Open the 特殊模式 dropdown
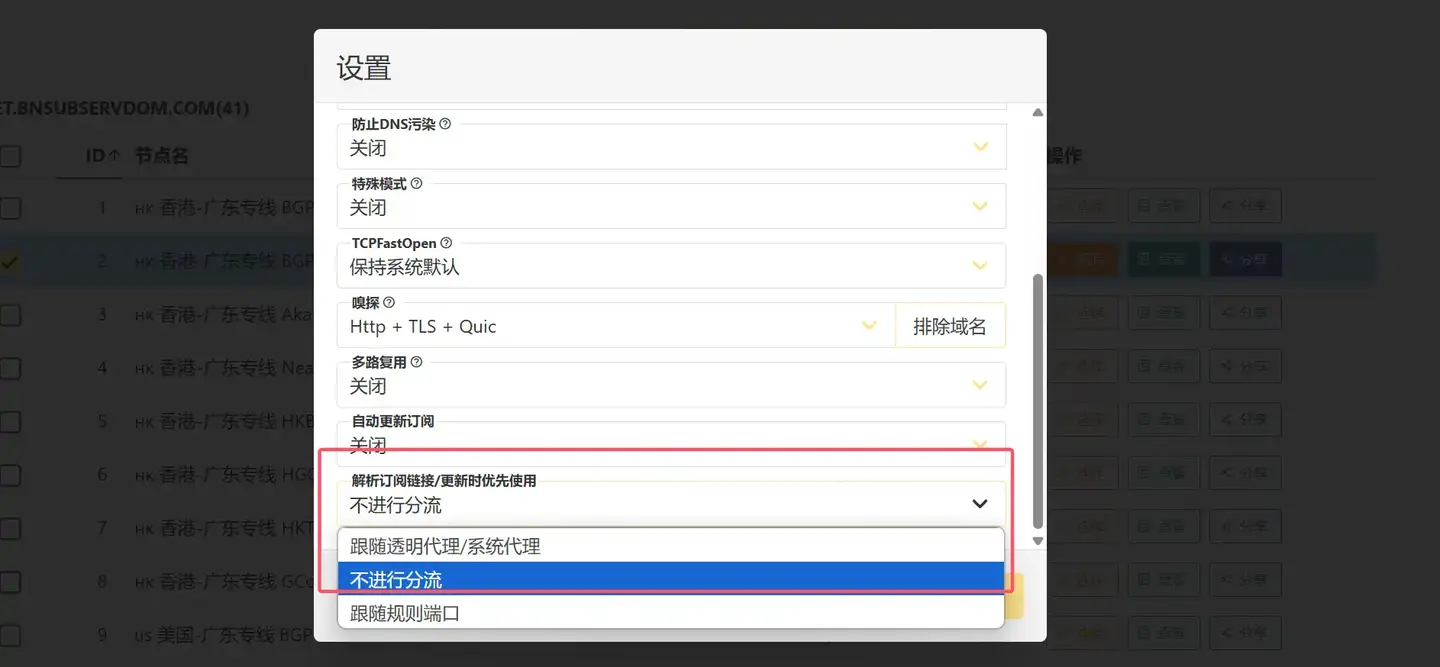This screenshot has height=667, width=1440. (x=671, y=206)
